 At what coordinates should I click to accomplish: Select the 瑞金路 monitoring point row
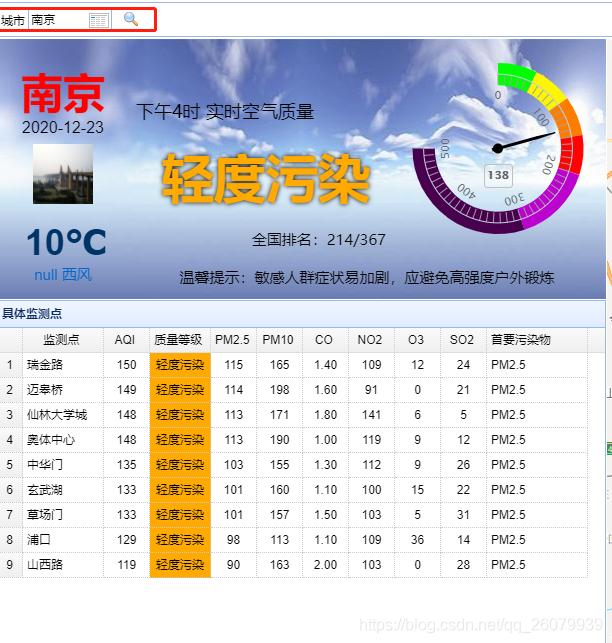coord(294,365)
